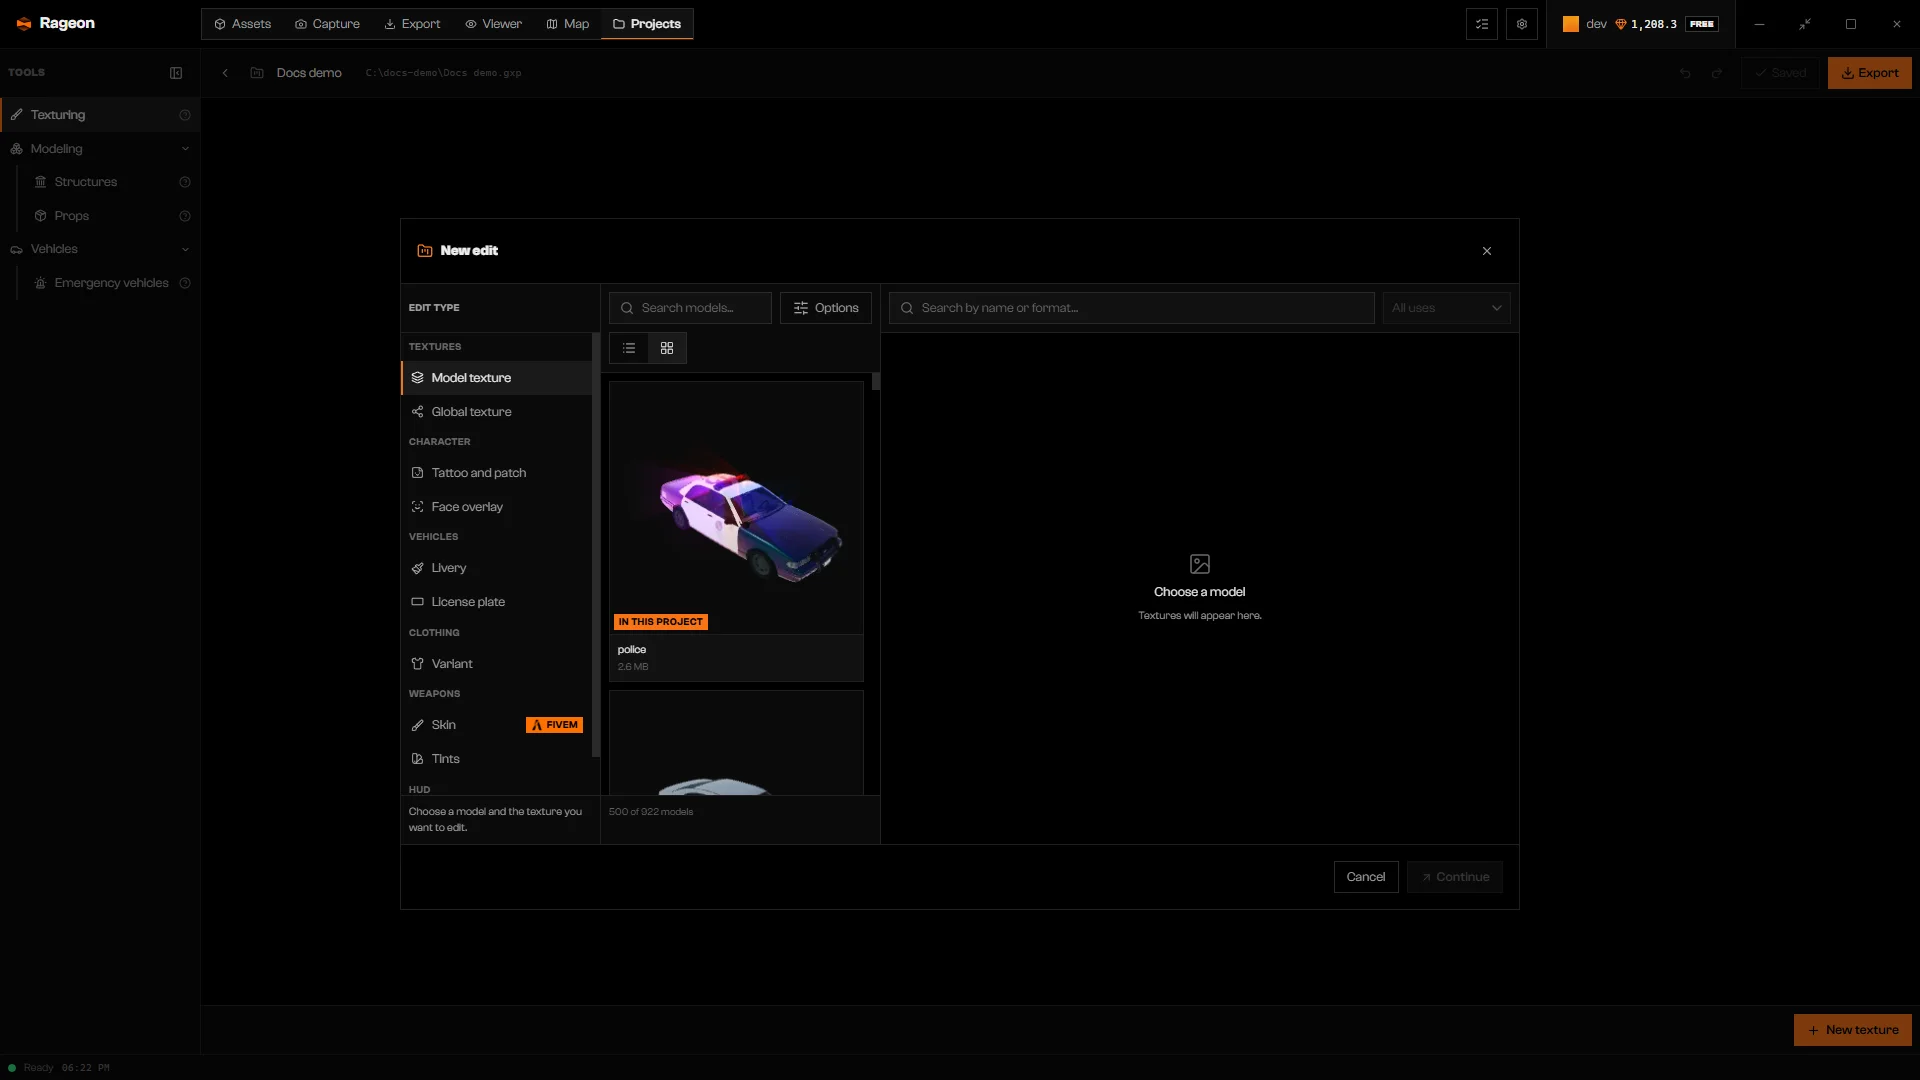Image resolution: width=1920 pixels, height=1080 pixels.
Task: Select the Face overlay edit type
Action: [x=496, y=507]
